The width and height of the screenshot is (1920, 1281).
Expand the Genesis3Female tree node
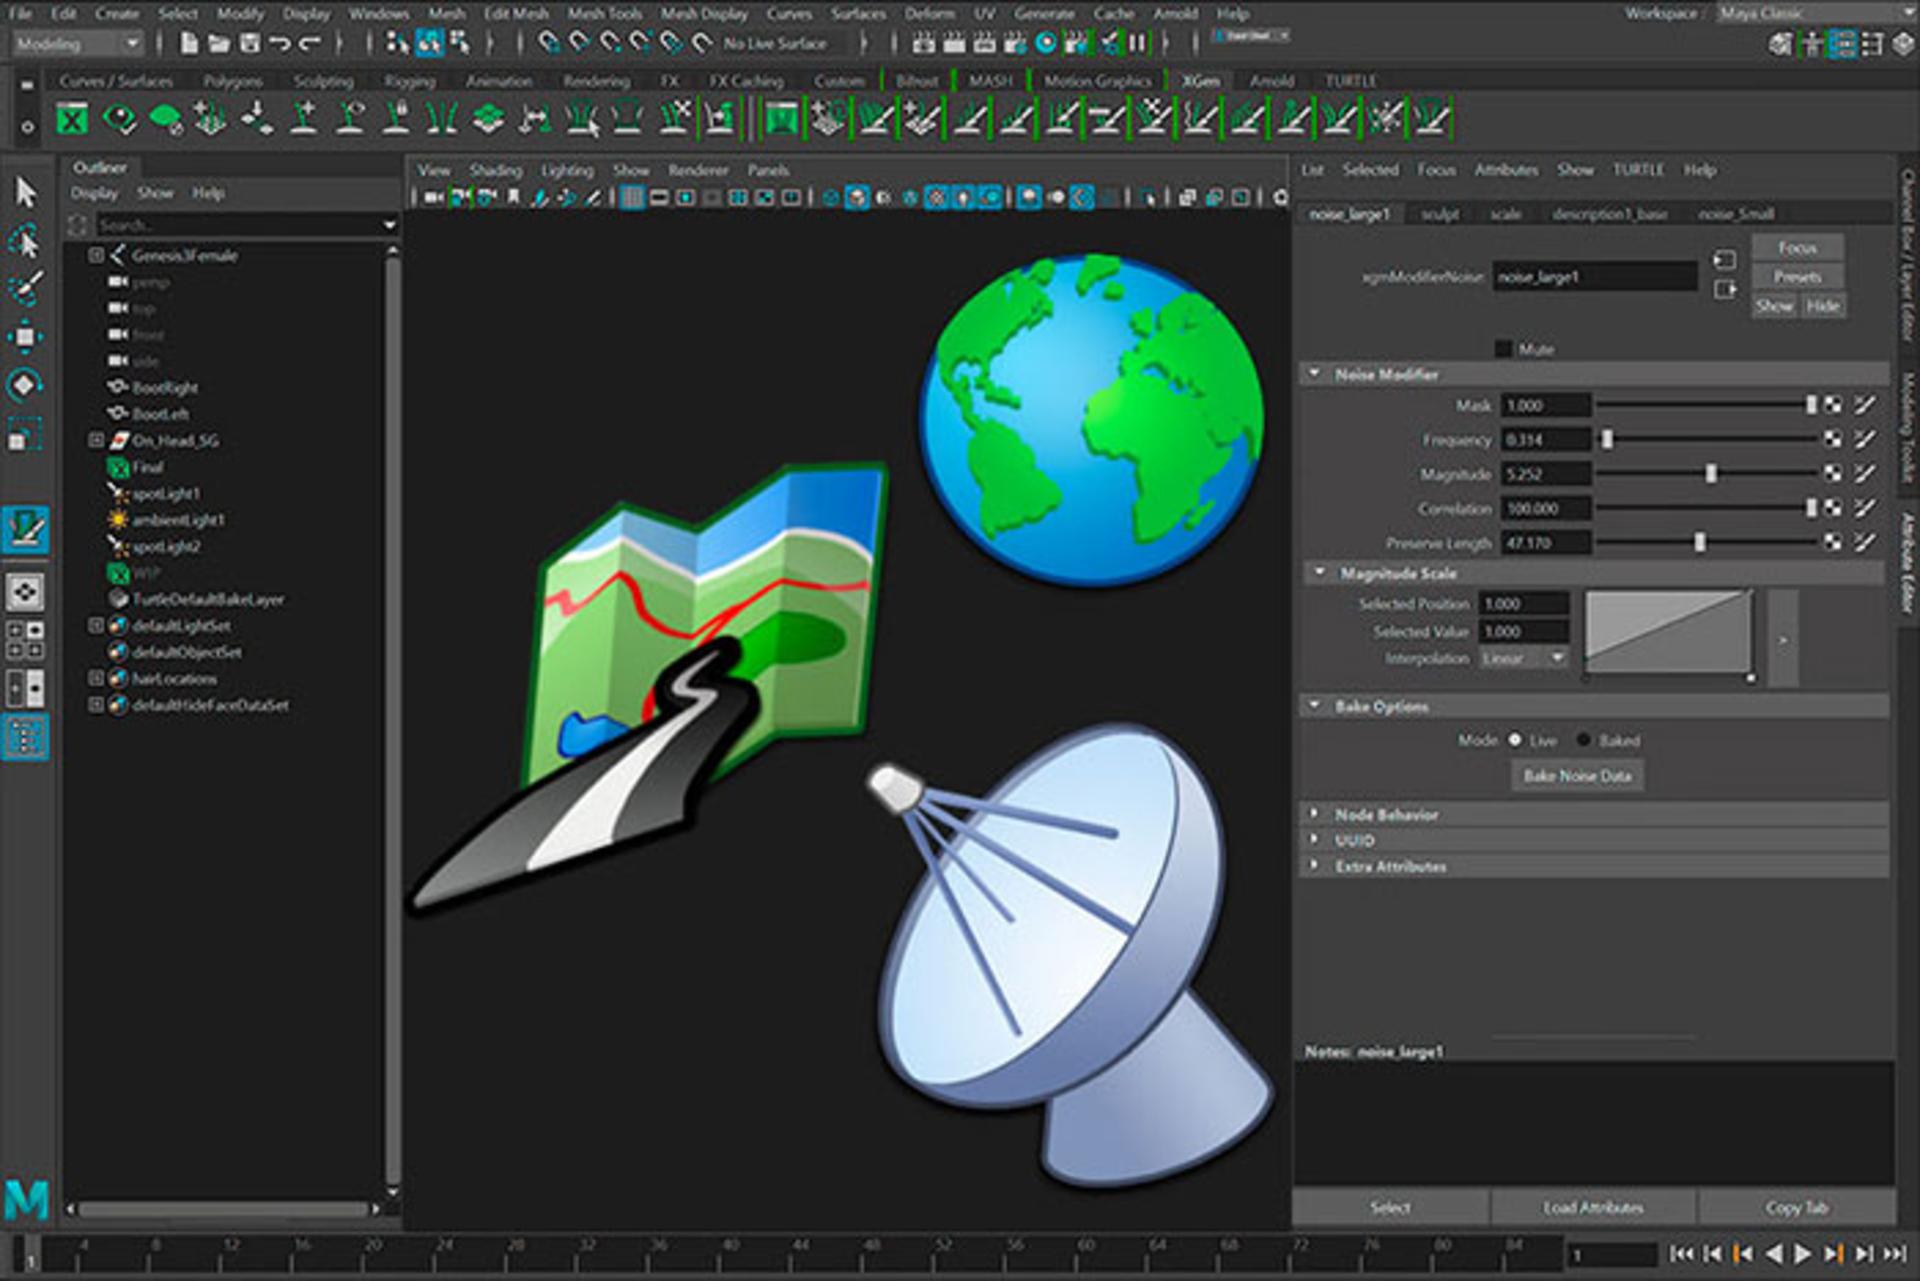[x=96, y=255]
